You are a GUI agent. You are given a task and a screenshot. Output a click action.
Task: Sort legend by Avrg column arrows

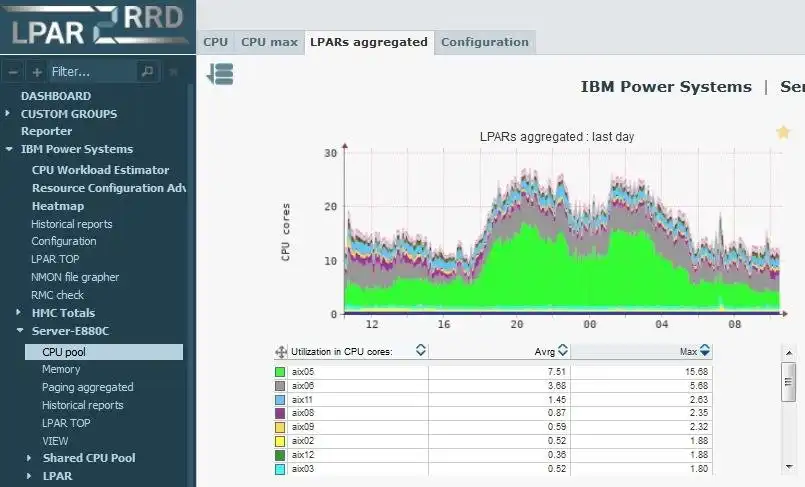coord(563,350)
